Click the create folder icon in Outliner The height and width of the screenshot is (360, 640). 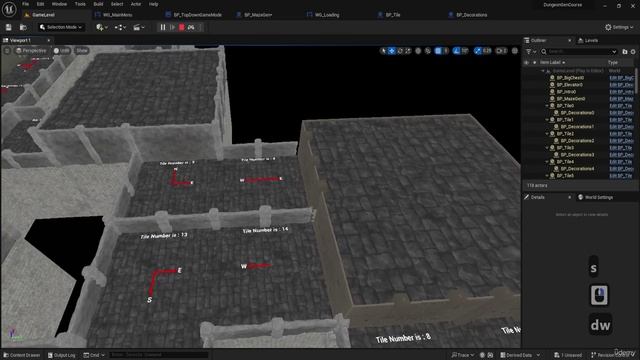(x=625, y=52)
